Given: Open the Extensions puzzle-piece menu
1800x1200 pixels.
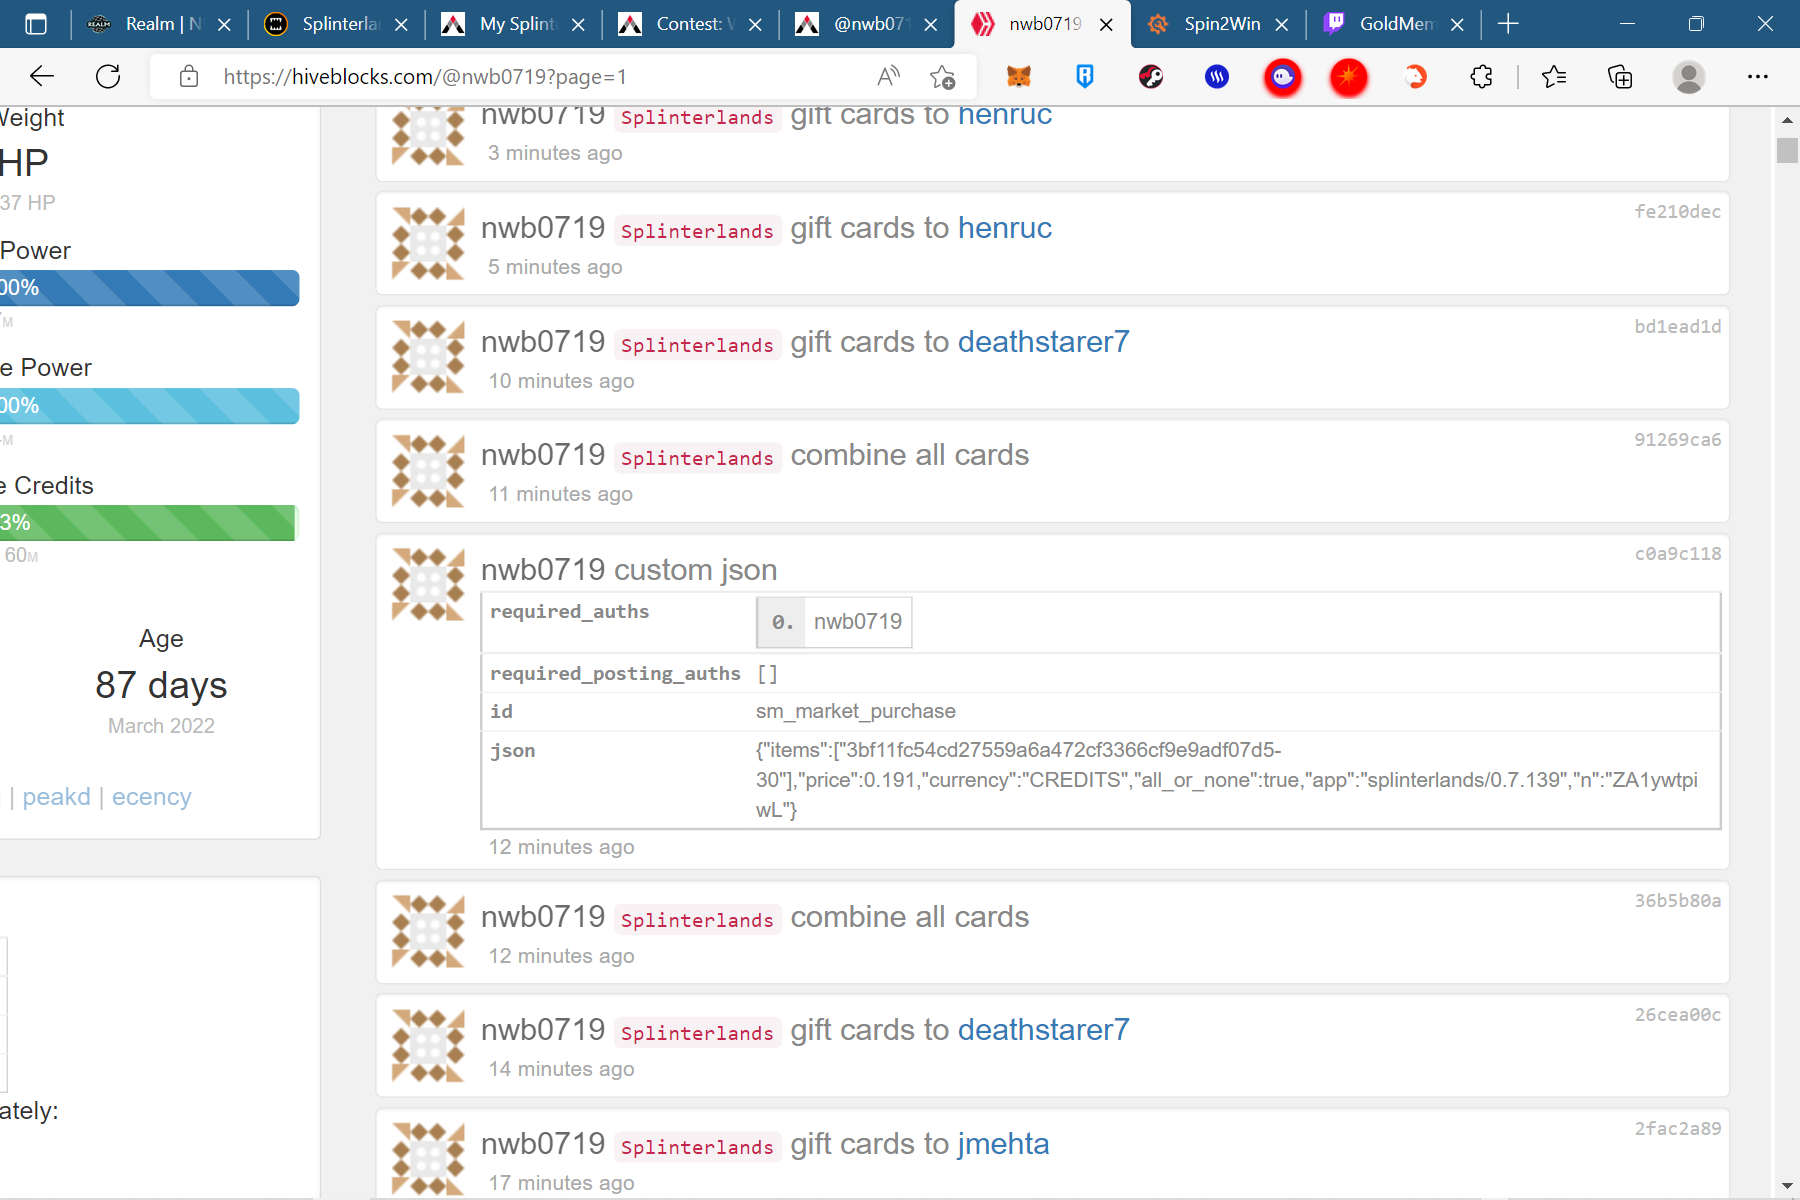Looking at the screenshot, I should (x=1481, y=77).
